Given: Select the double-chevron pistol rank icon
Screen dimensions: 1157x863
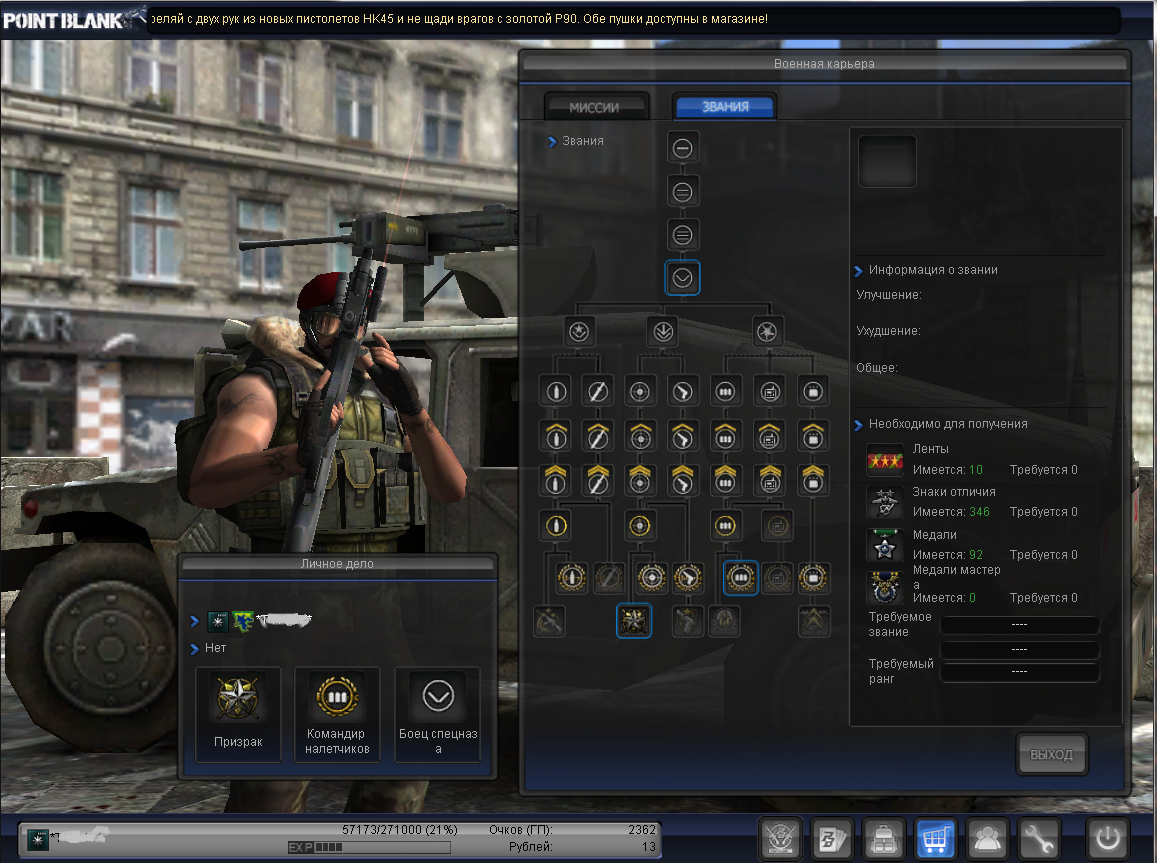Looking at the screenshot, I should pyautogui.click(x=683, y=480).
